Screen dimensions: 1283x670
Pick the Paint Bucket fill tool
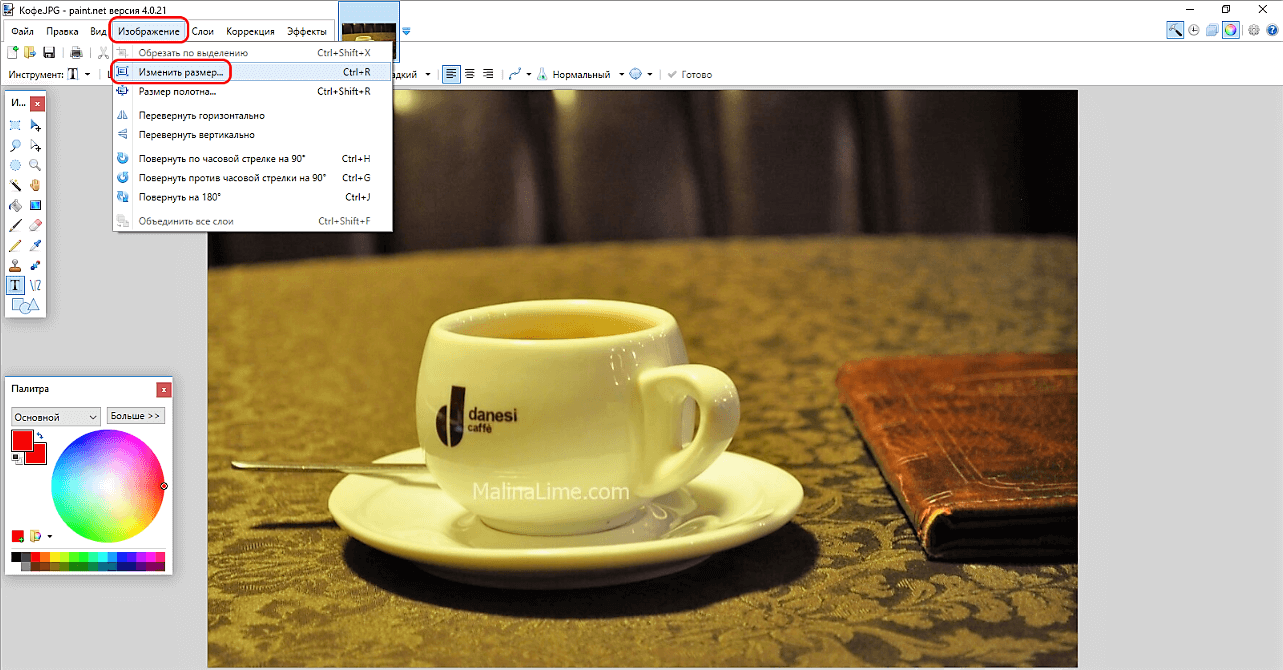coord(16,205)
